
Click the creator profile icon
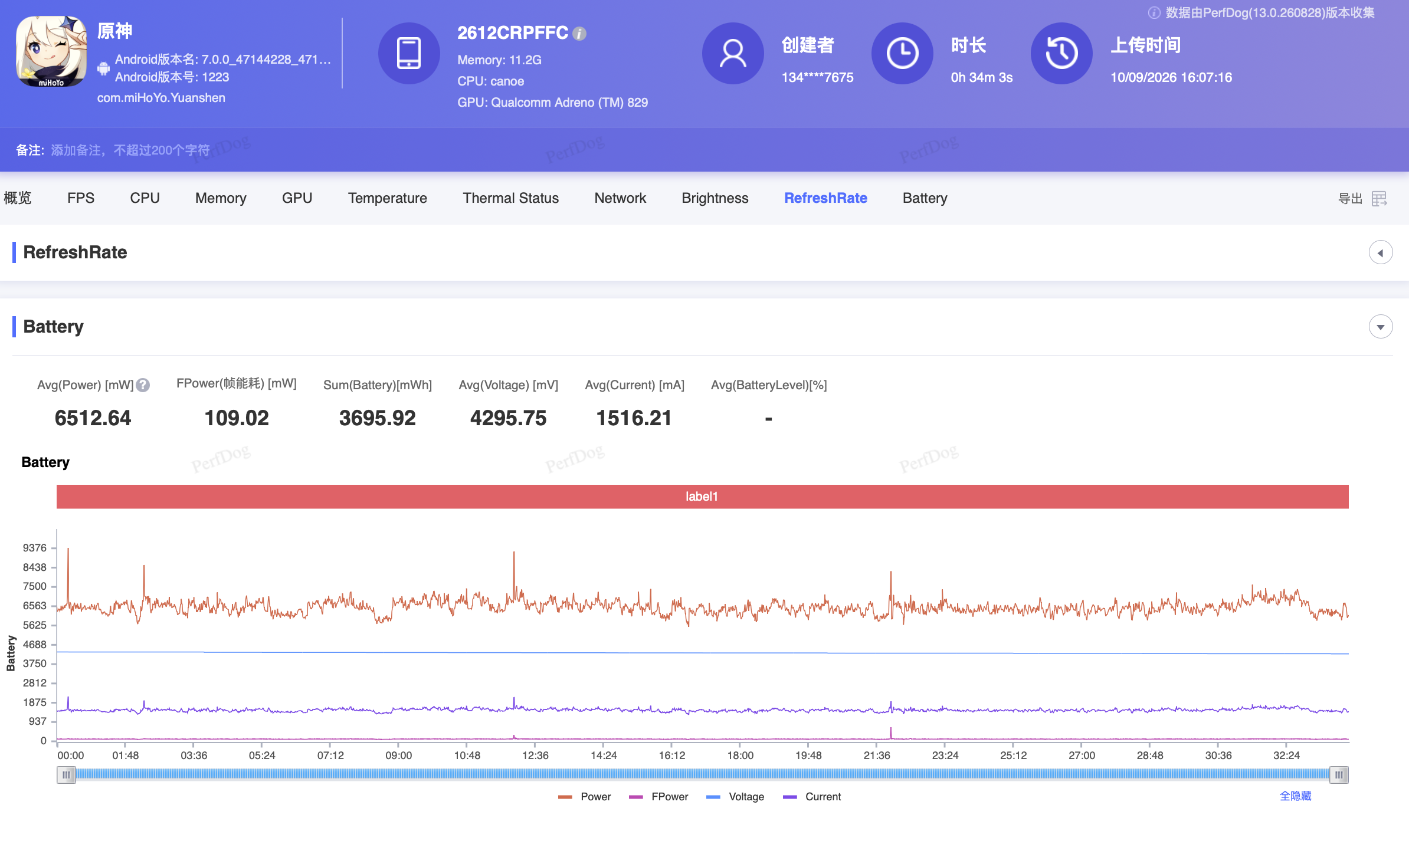[733, 53]
